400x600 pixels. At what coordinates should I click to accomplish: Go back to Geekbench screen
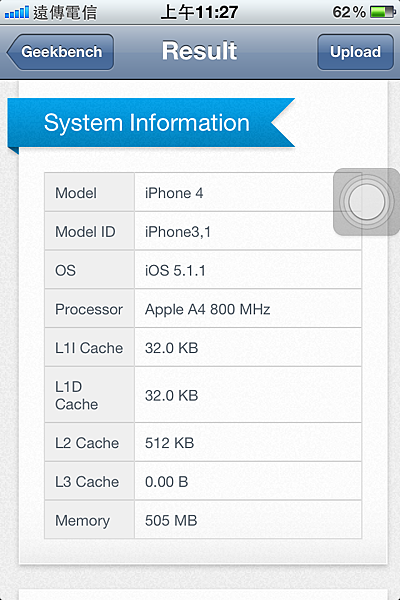[x=60, y=52]
